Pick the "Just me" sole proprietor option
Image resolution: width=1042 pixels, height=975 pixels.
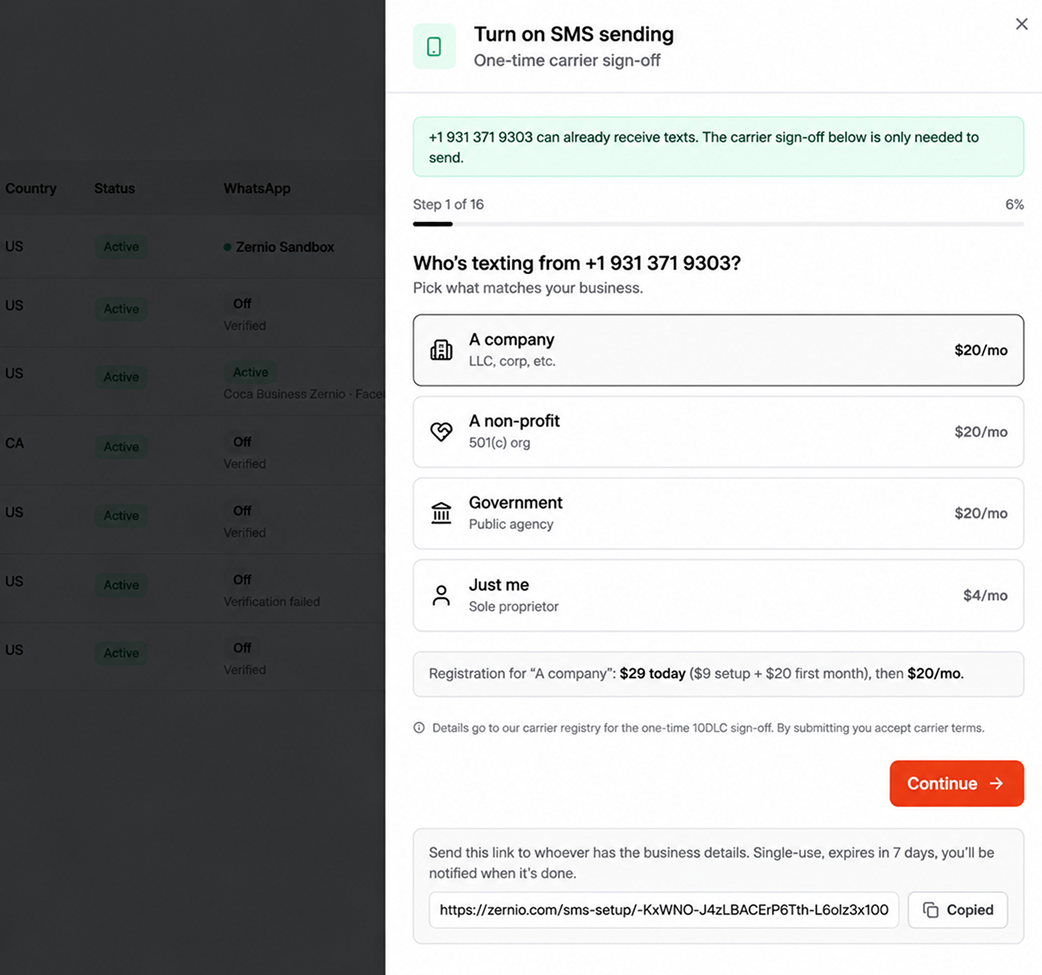pyautogui.click(x=718, y=595)
